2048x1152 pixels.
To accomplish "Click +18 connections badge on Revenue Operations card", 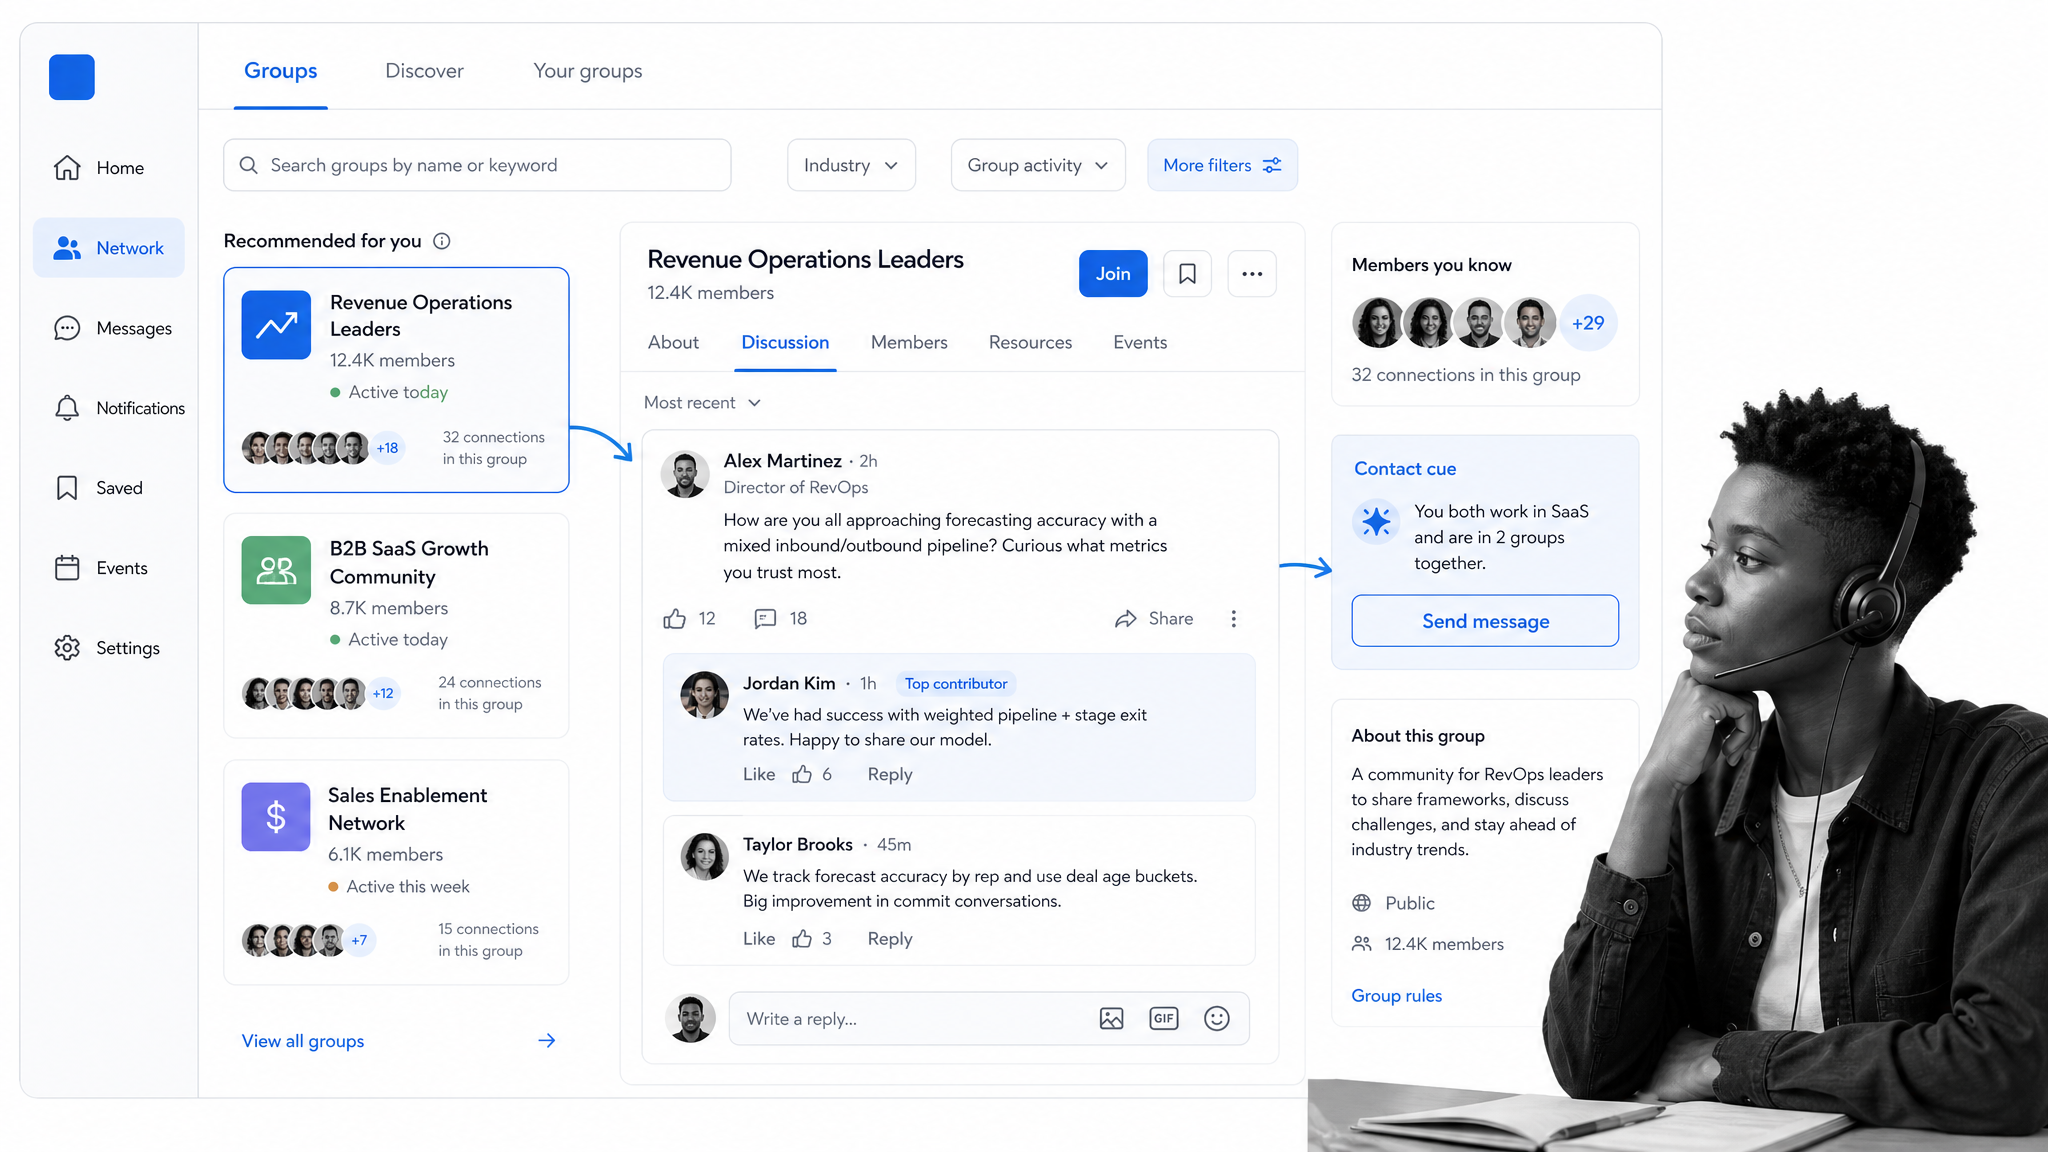I will coord(387,448).
